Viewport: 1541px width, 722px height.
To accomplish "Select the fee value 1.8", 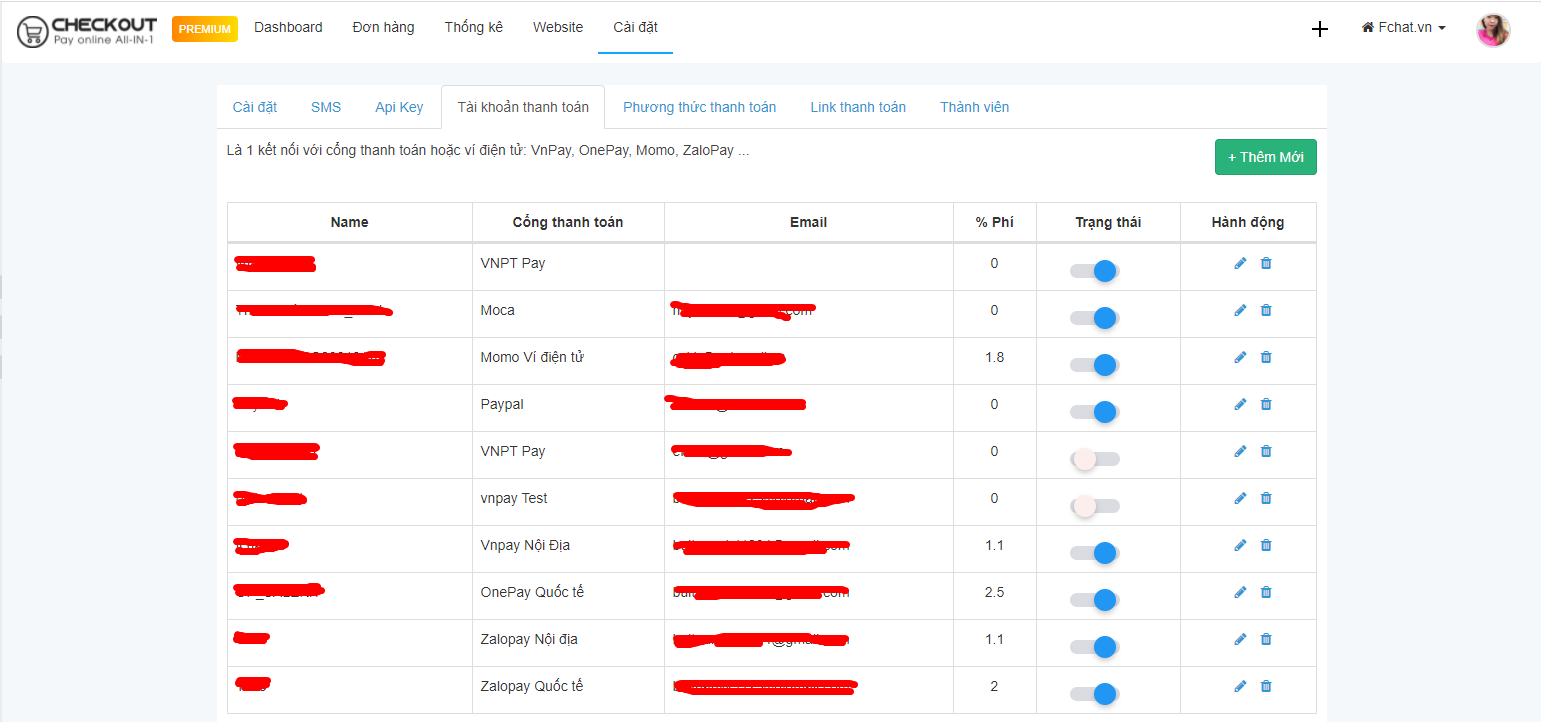I will point(995,357).
